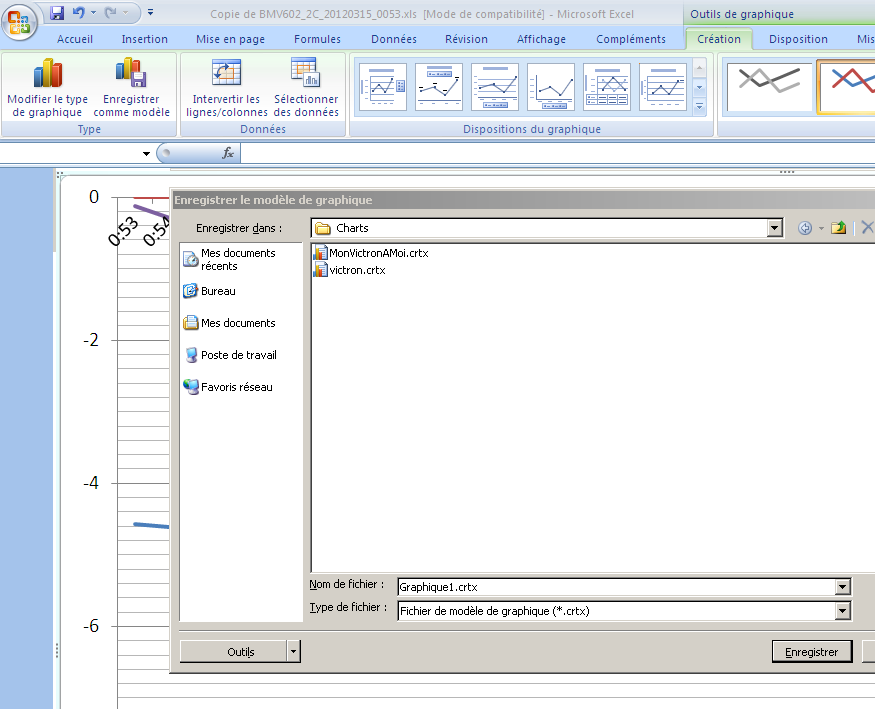875x709 pixels.
Task: Select the MonVictronAMoi.crtx file
Action: click(x=378, y=253)
